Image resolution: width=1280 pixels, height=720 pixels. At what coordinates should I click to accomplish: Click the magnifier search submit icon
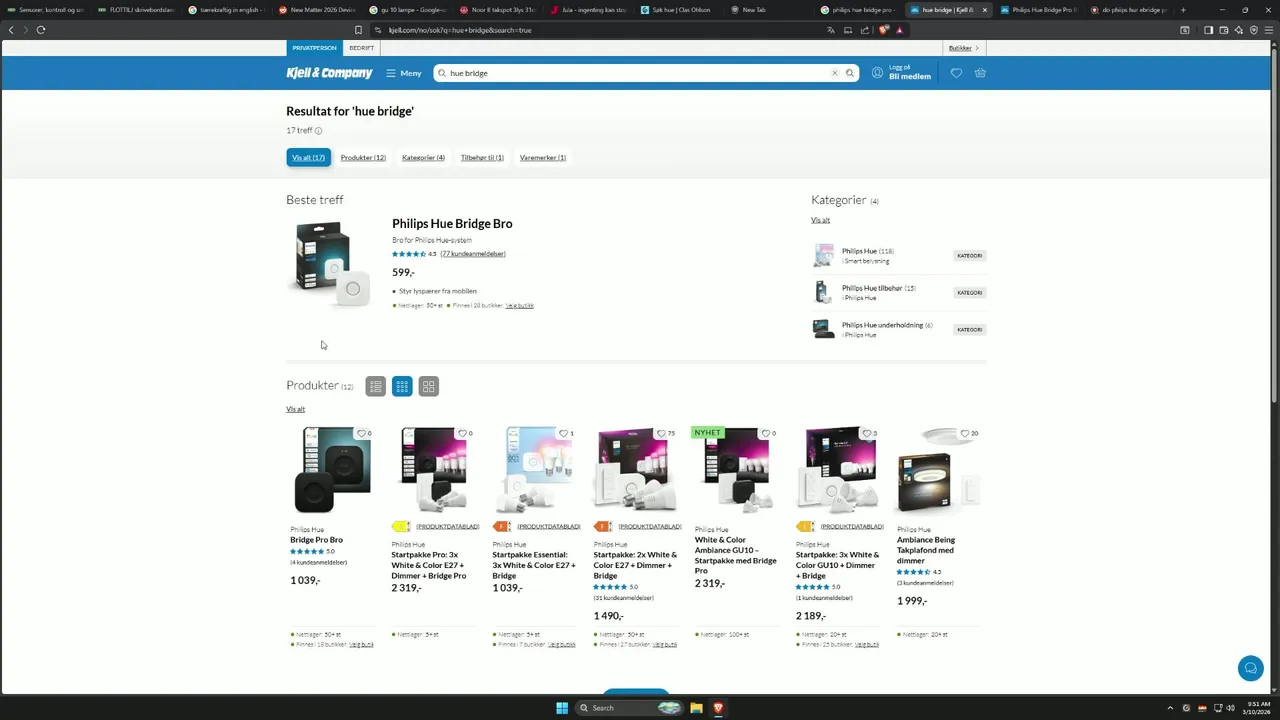coord(850,73)
